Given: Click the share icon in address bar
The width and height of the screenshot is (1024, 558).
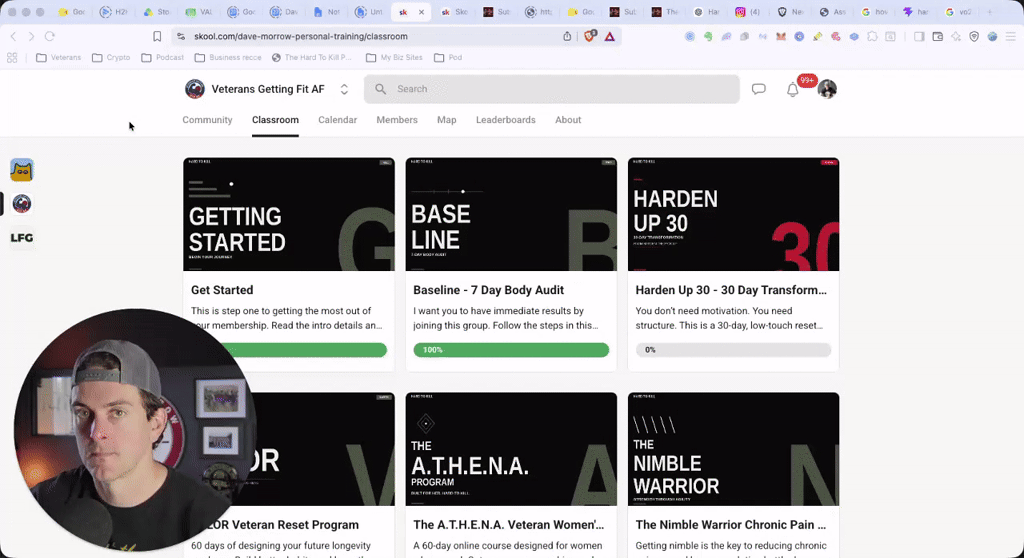Looking at the screenshot, I should coord(567,37).
